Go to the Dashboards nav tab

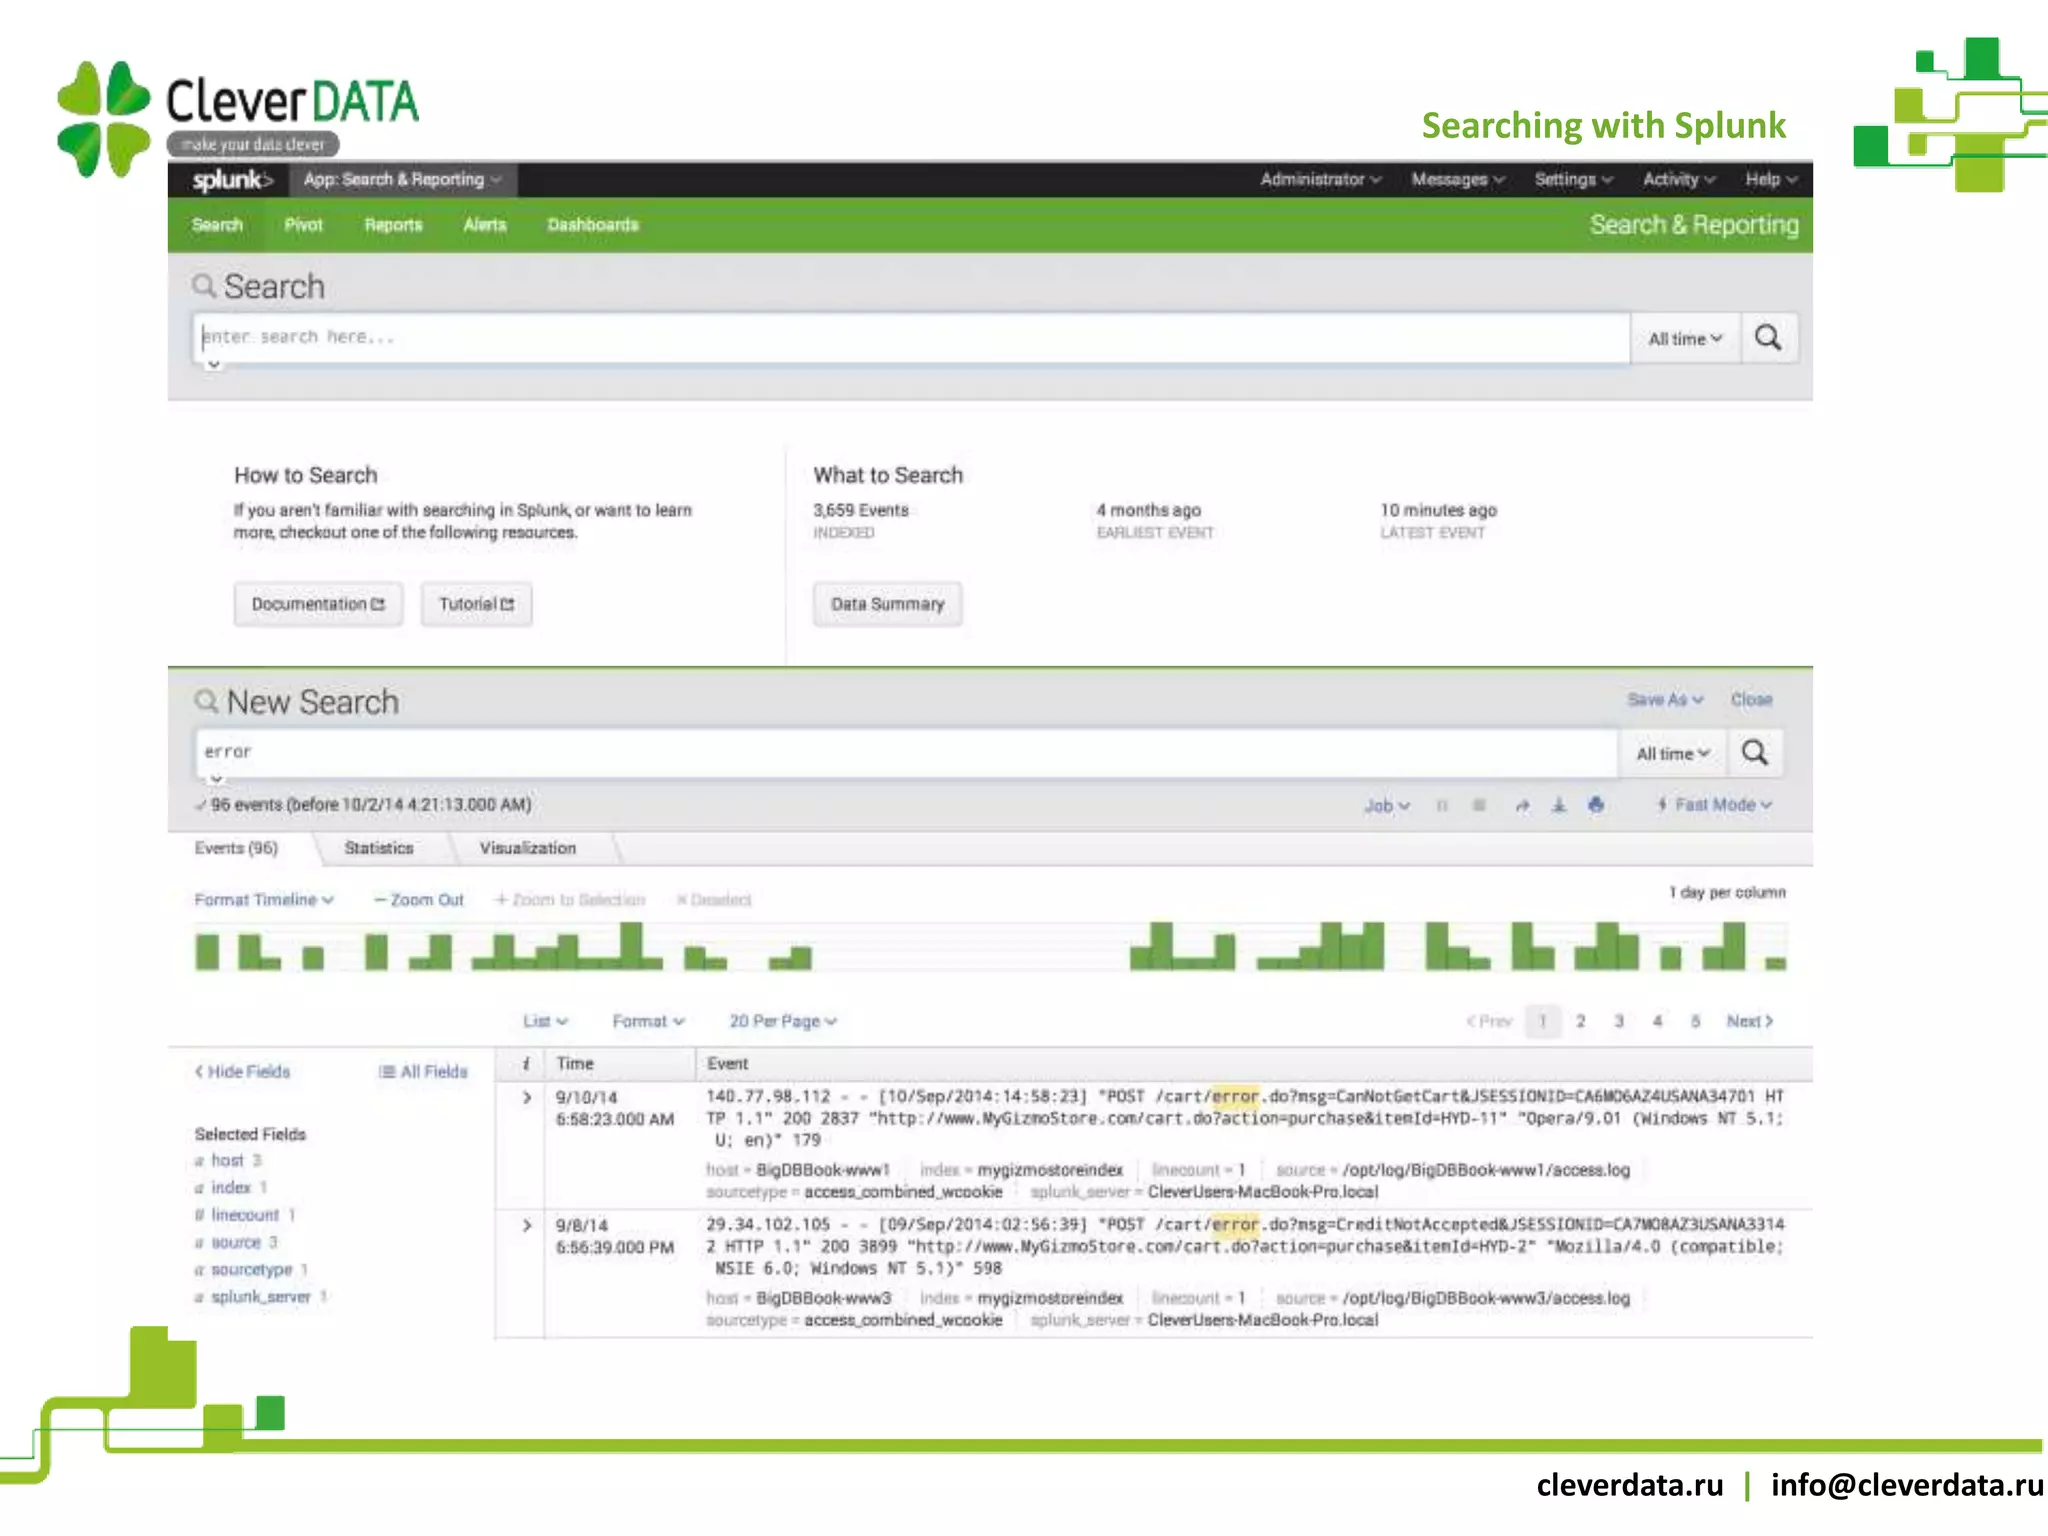point(593,225)
